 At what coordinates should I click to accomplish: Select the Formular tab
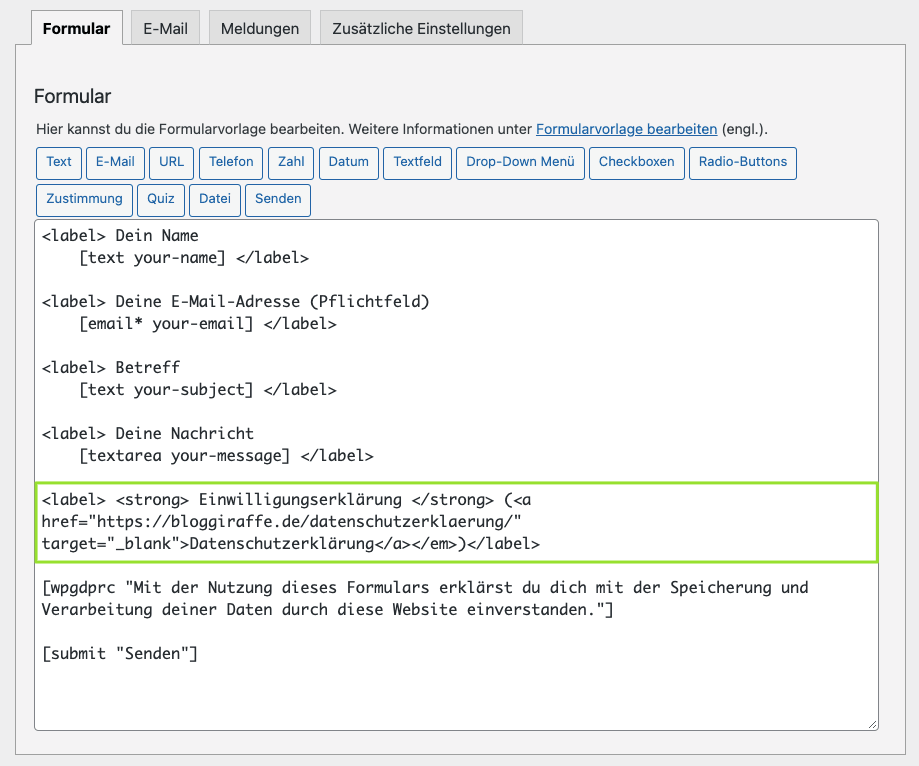coord(77,28)
